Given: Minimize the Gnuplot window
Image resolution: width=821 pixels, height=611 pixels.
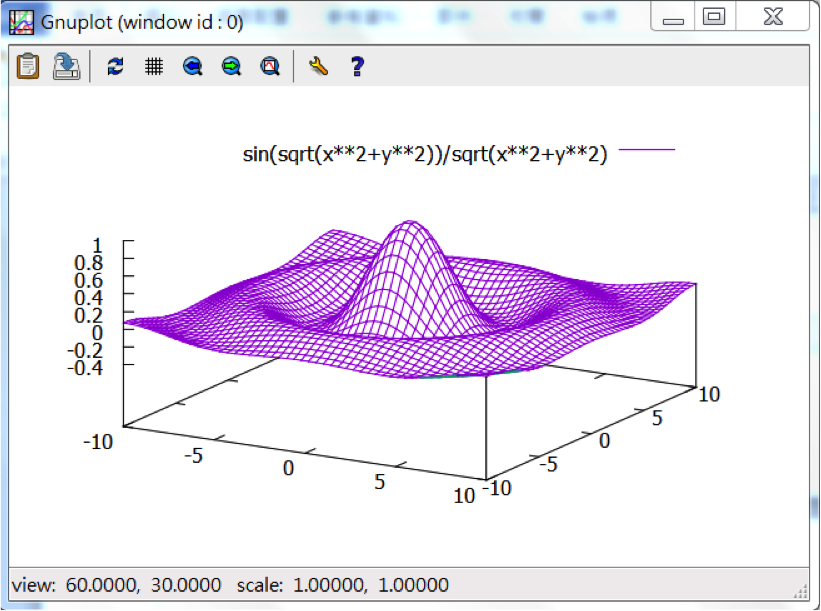Looking at the screenshot, I should point(674,18).
